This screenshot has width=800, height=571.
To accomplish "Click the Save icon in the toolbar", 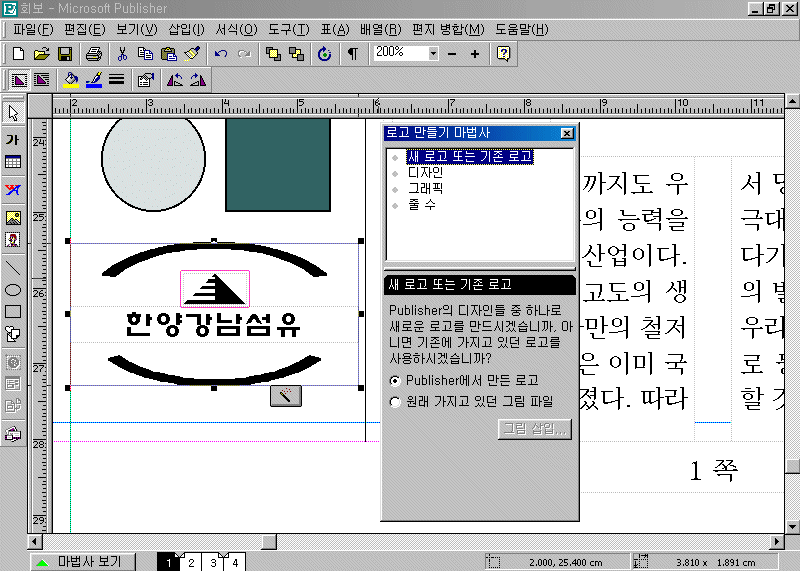I will pyautogui.click(x=65, y=54).
